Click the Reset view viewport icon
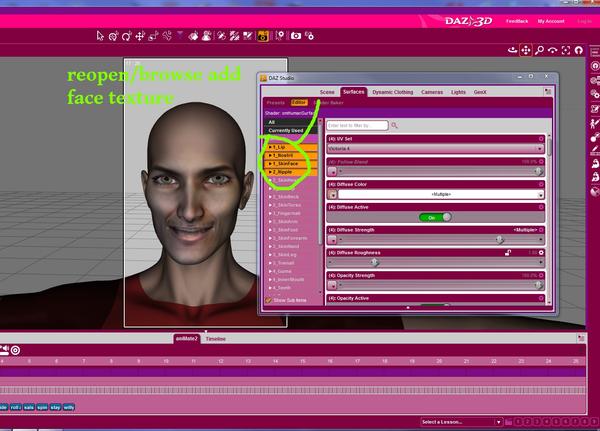Screen dimensions: 600x431 pyautogui.click(x=579, y=50)
